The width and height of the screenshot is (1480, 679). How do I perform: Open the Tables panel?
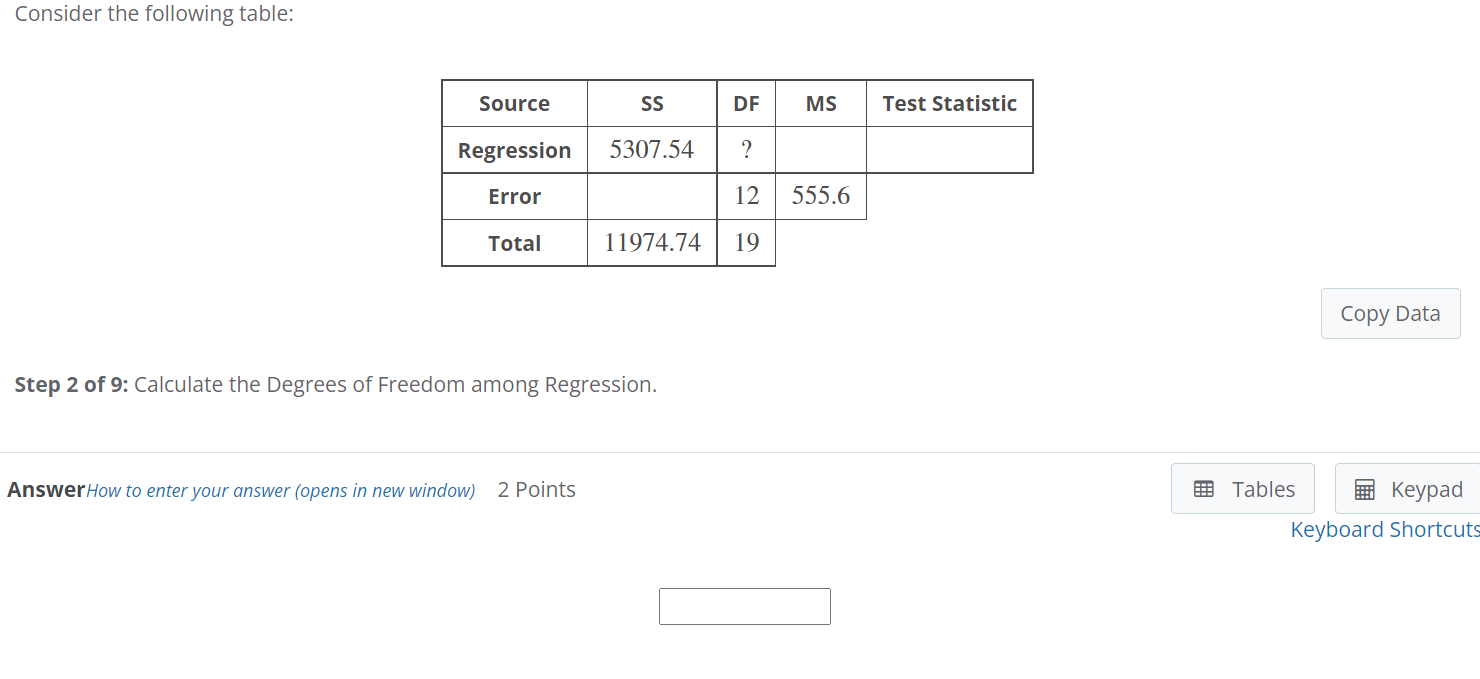point(1243,488)
